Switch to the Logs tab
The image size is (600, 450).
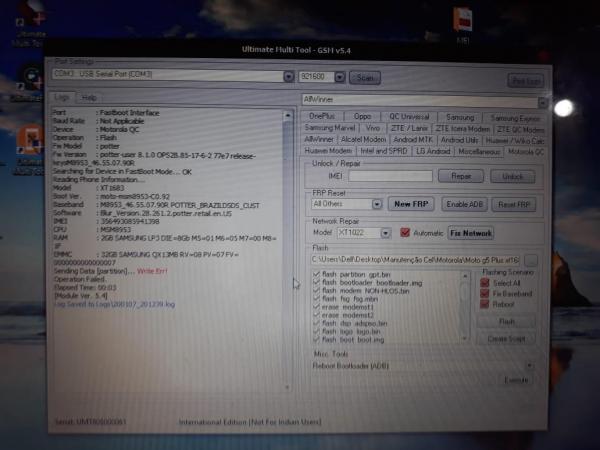point(62,97)
